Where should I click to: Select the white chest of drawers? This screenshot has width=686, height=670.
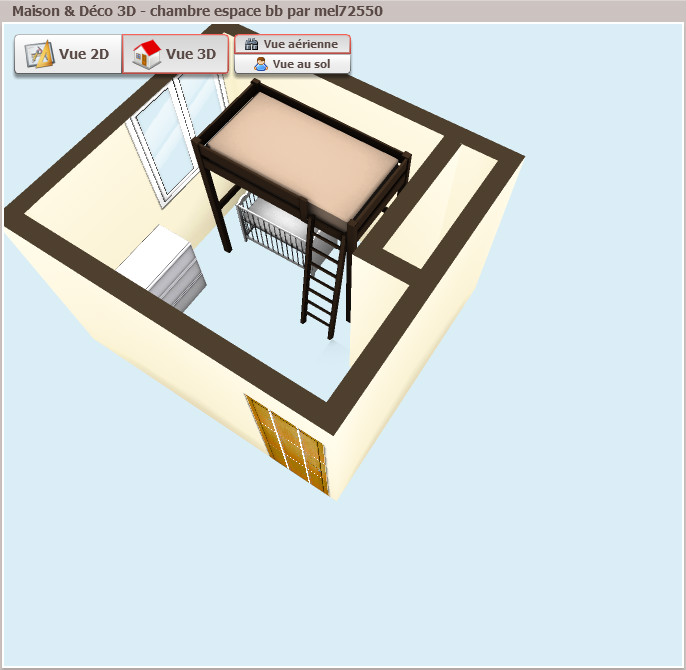pos(163,266)
